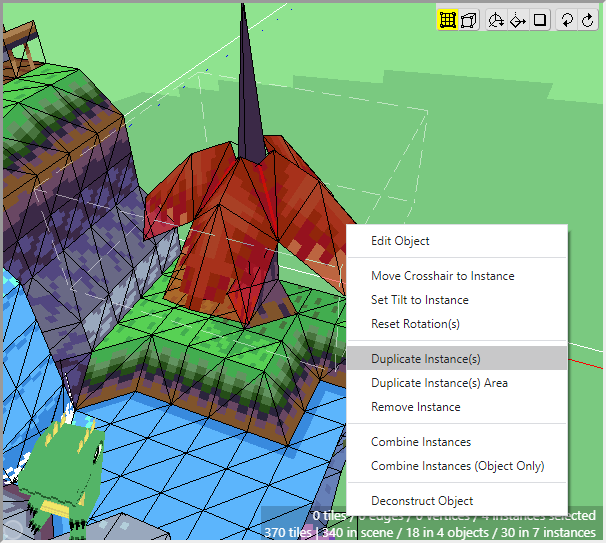Choose Set Tilt to Instance
The width and height of the screenshot is (606, 543).
[x=419, y=300]
